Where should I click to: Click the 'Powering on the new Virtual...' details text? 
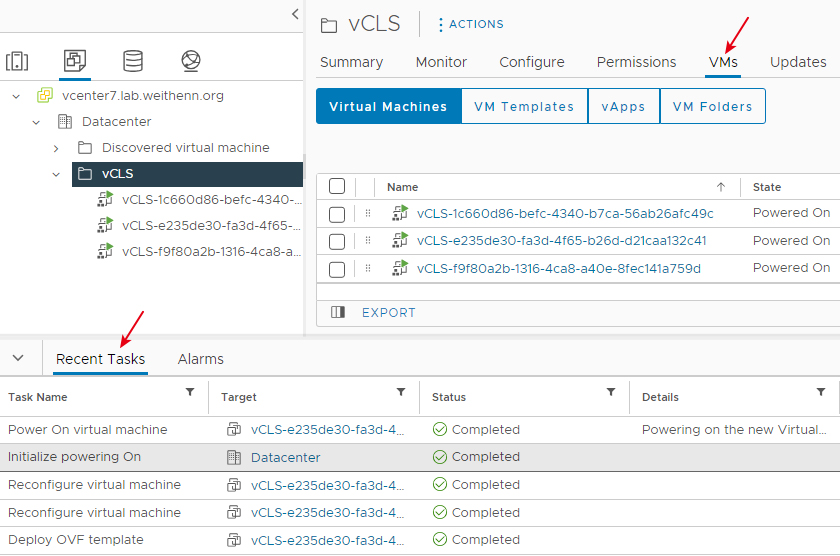click(734, 430)
